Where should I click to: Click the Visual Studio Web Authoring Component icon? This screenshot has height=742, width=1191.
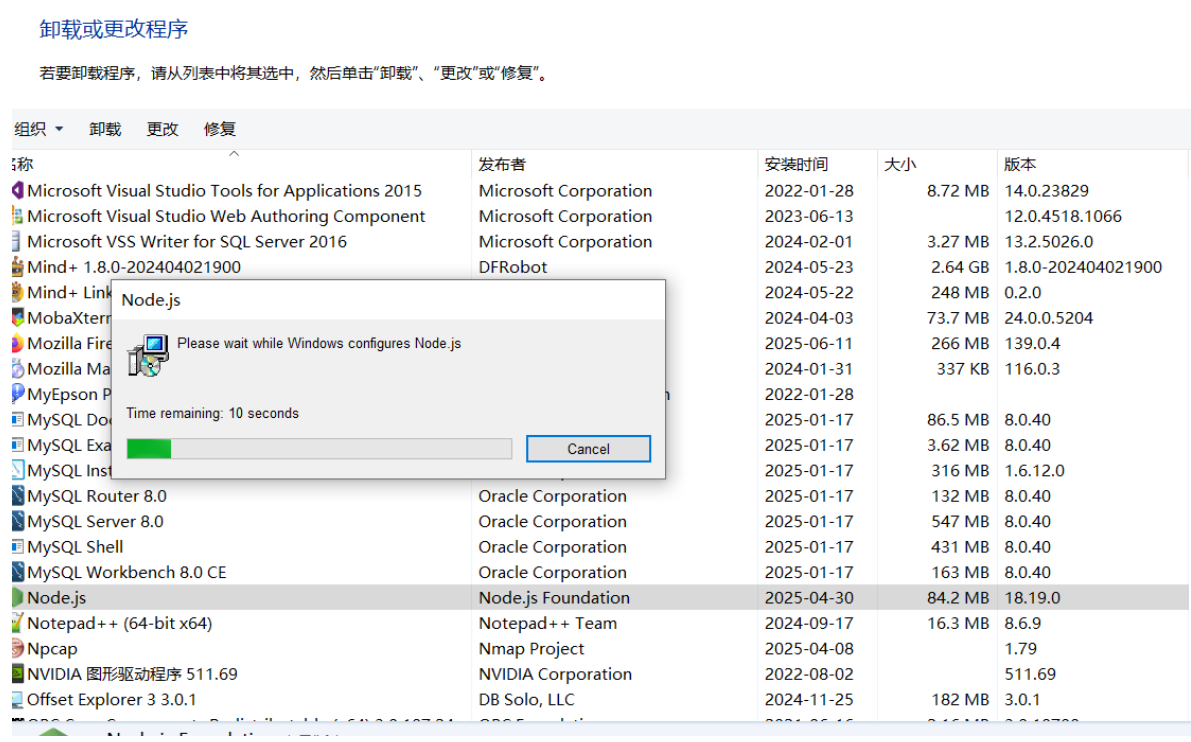(17, 216)
